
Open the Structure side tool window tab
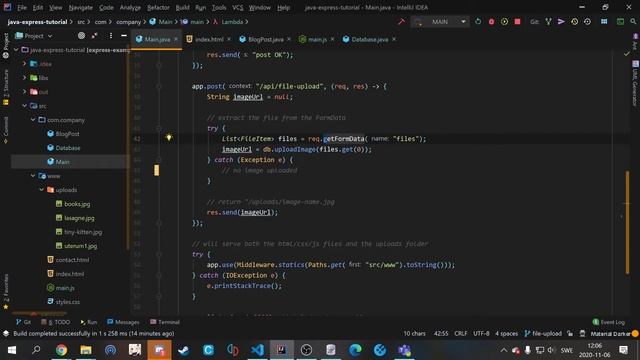[x=6, y=88]
